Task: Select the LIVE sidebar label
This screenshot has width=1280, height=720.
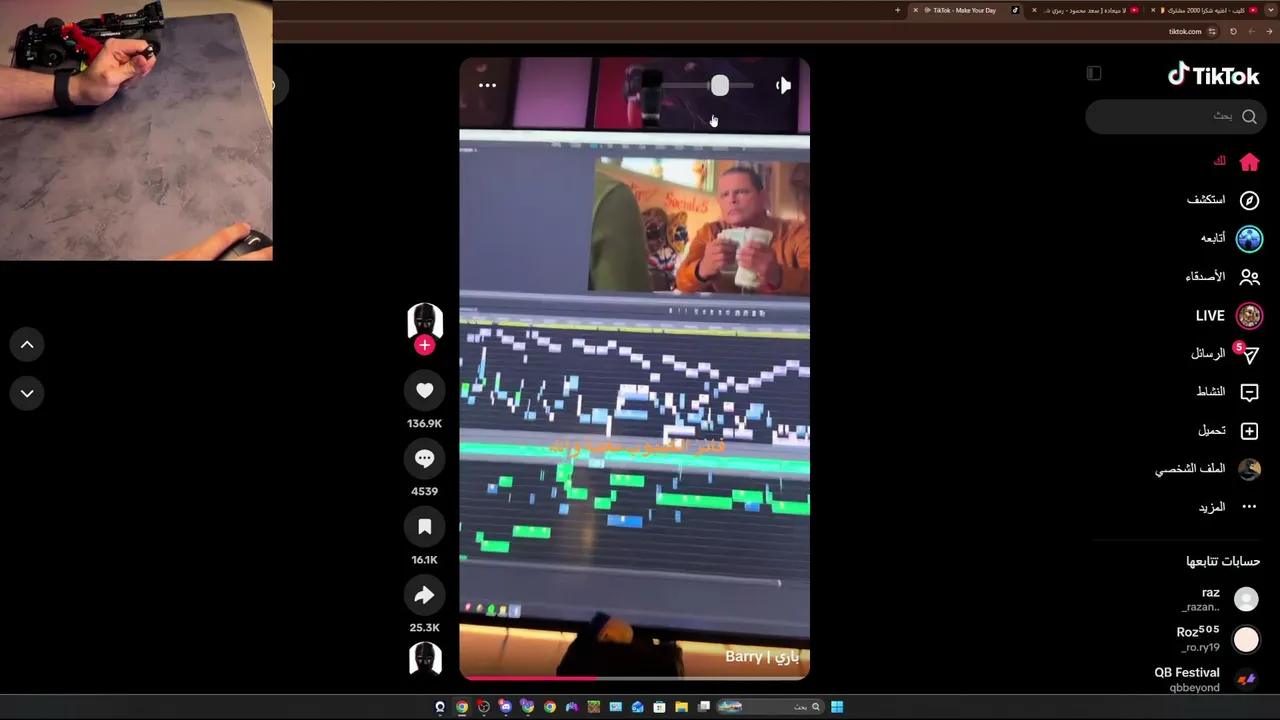Action: (1210, 316)
